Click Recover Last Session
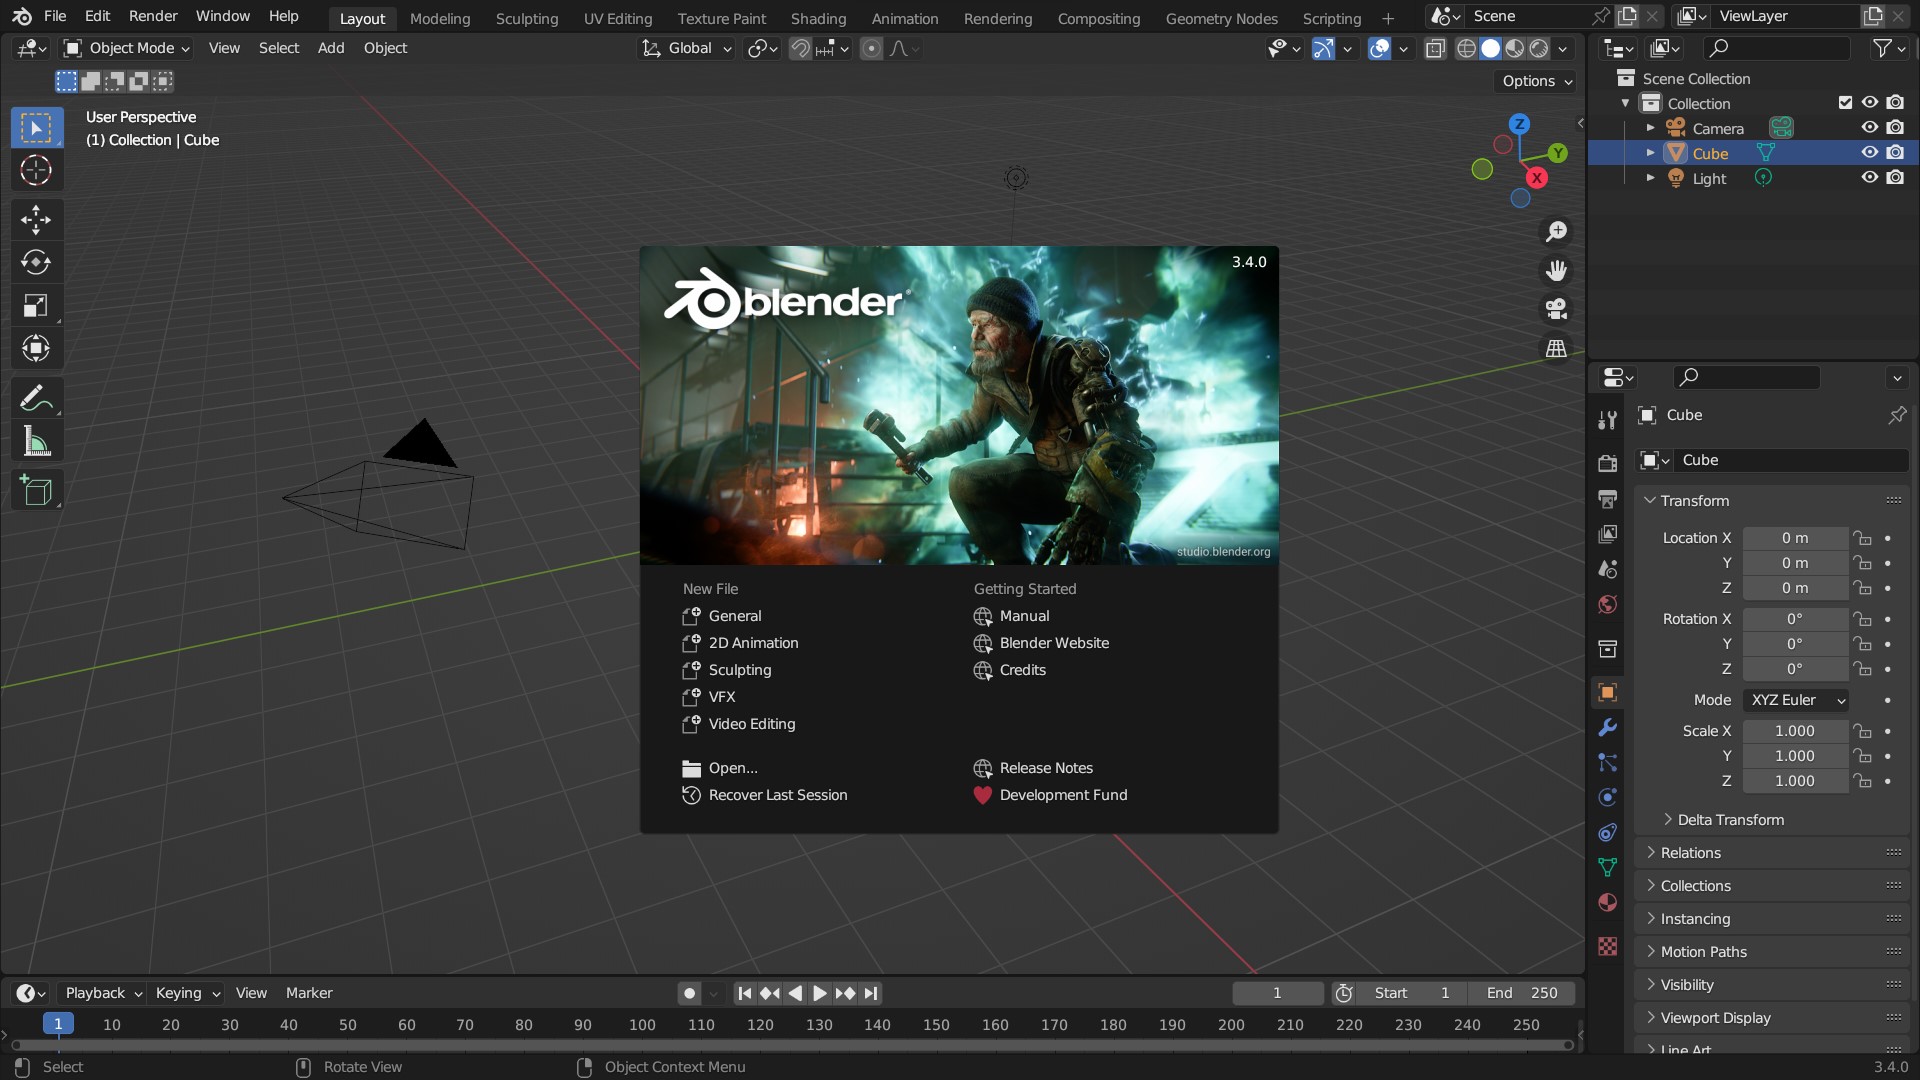 pos(777,795)
